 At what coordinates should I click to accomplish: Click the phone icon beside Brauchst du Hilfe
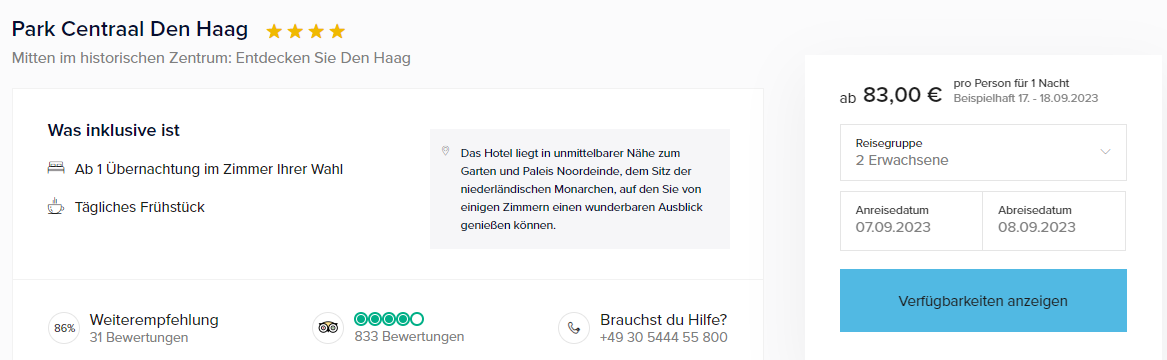click(574, 328)
